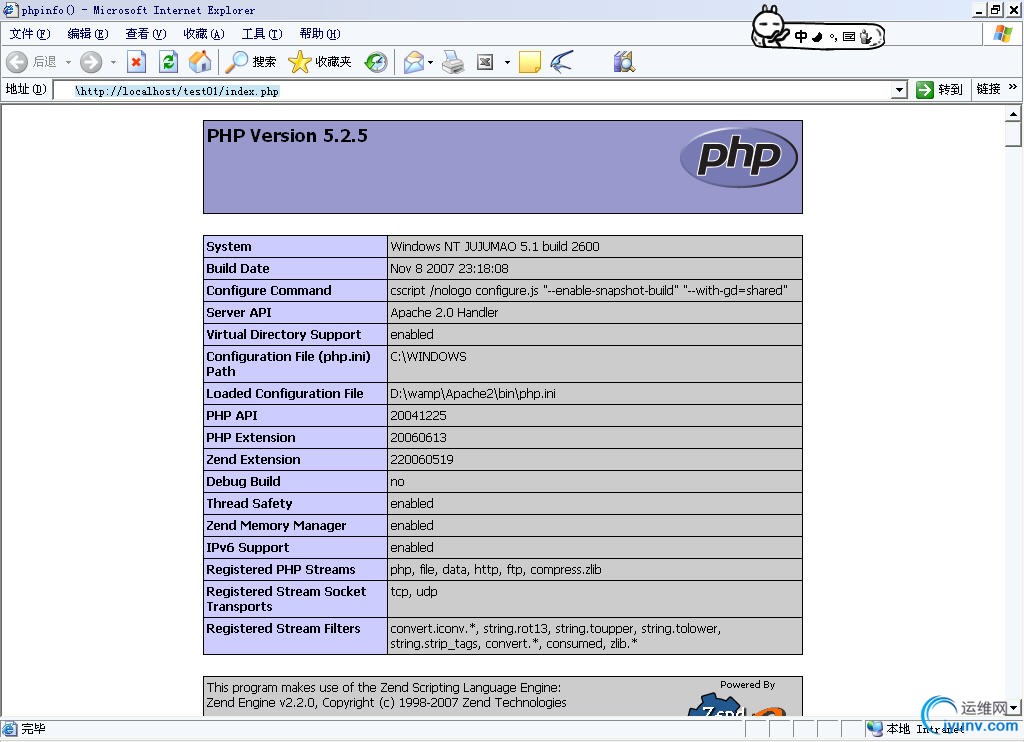Click the PHP Version 5.2.5 heading
This screenshot has height=742, width=1024.
[287, 136]
